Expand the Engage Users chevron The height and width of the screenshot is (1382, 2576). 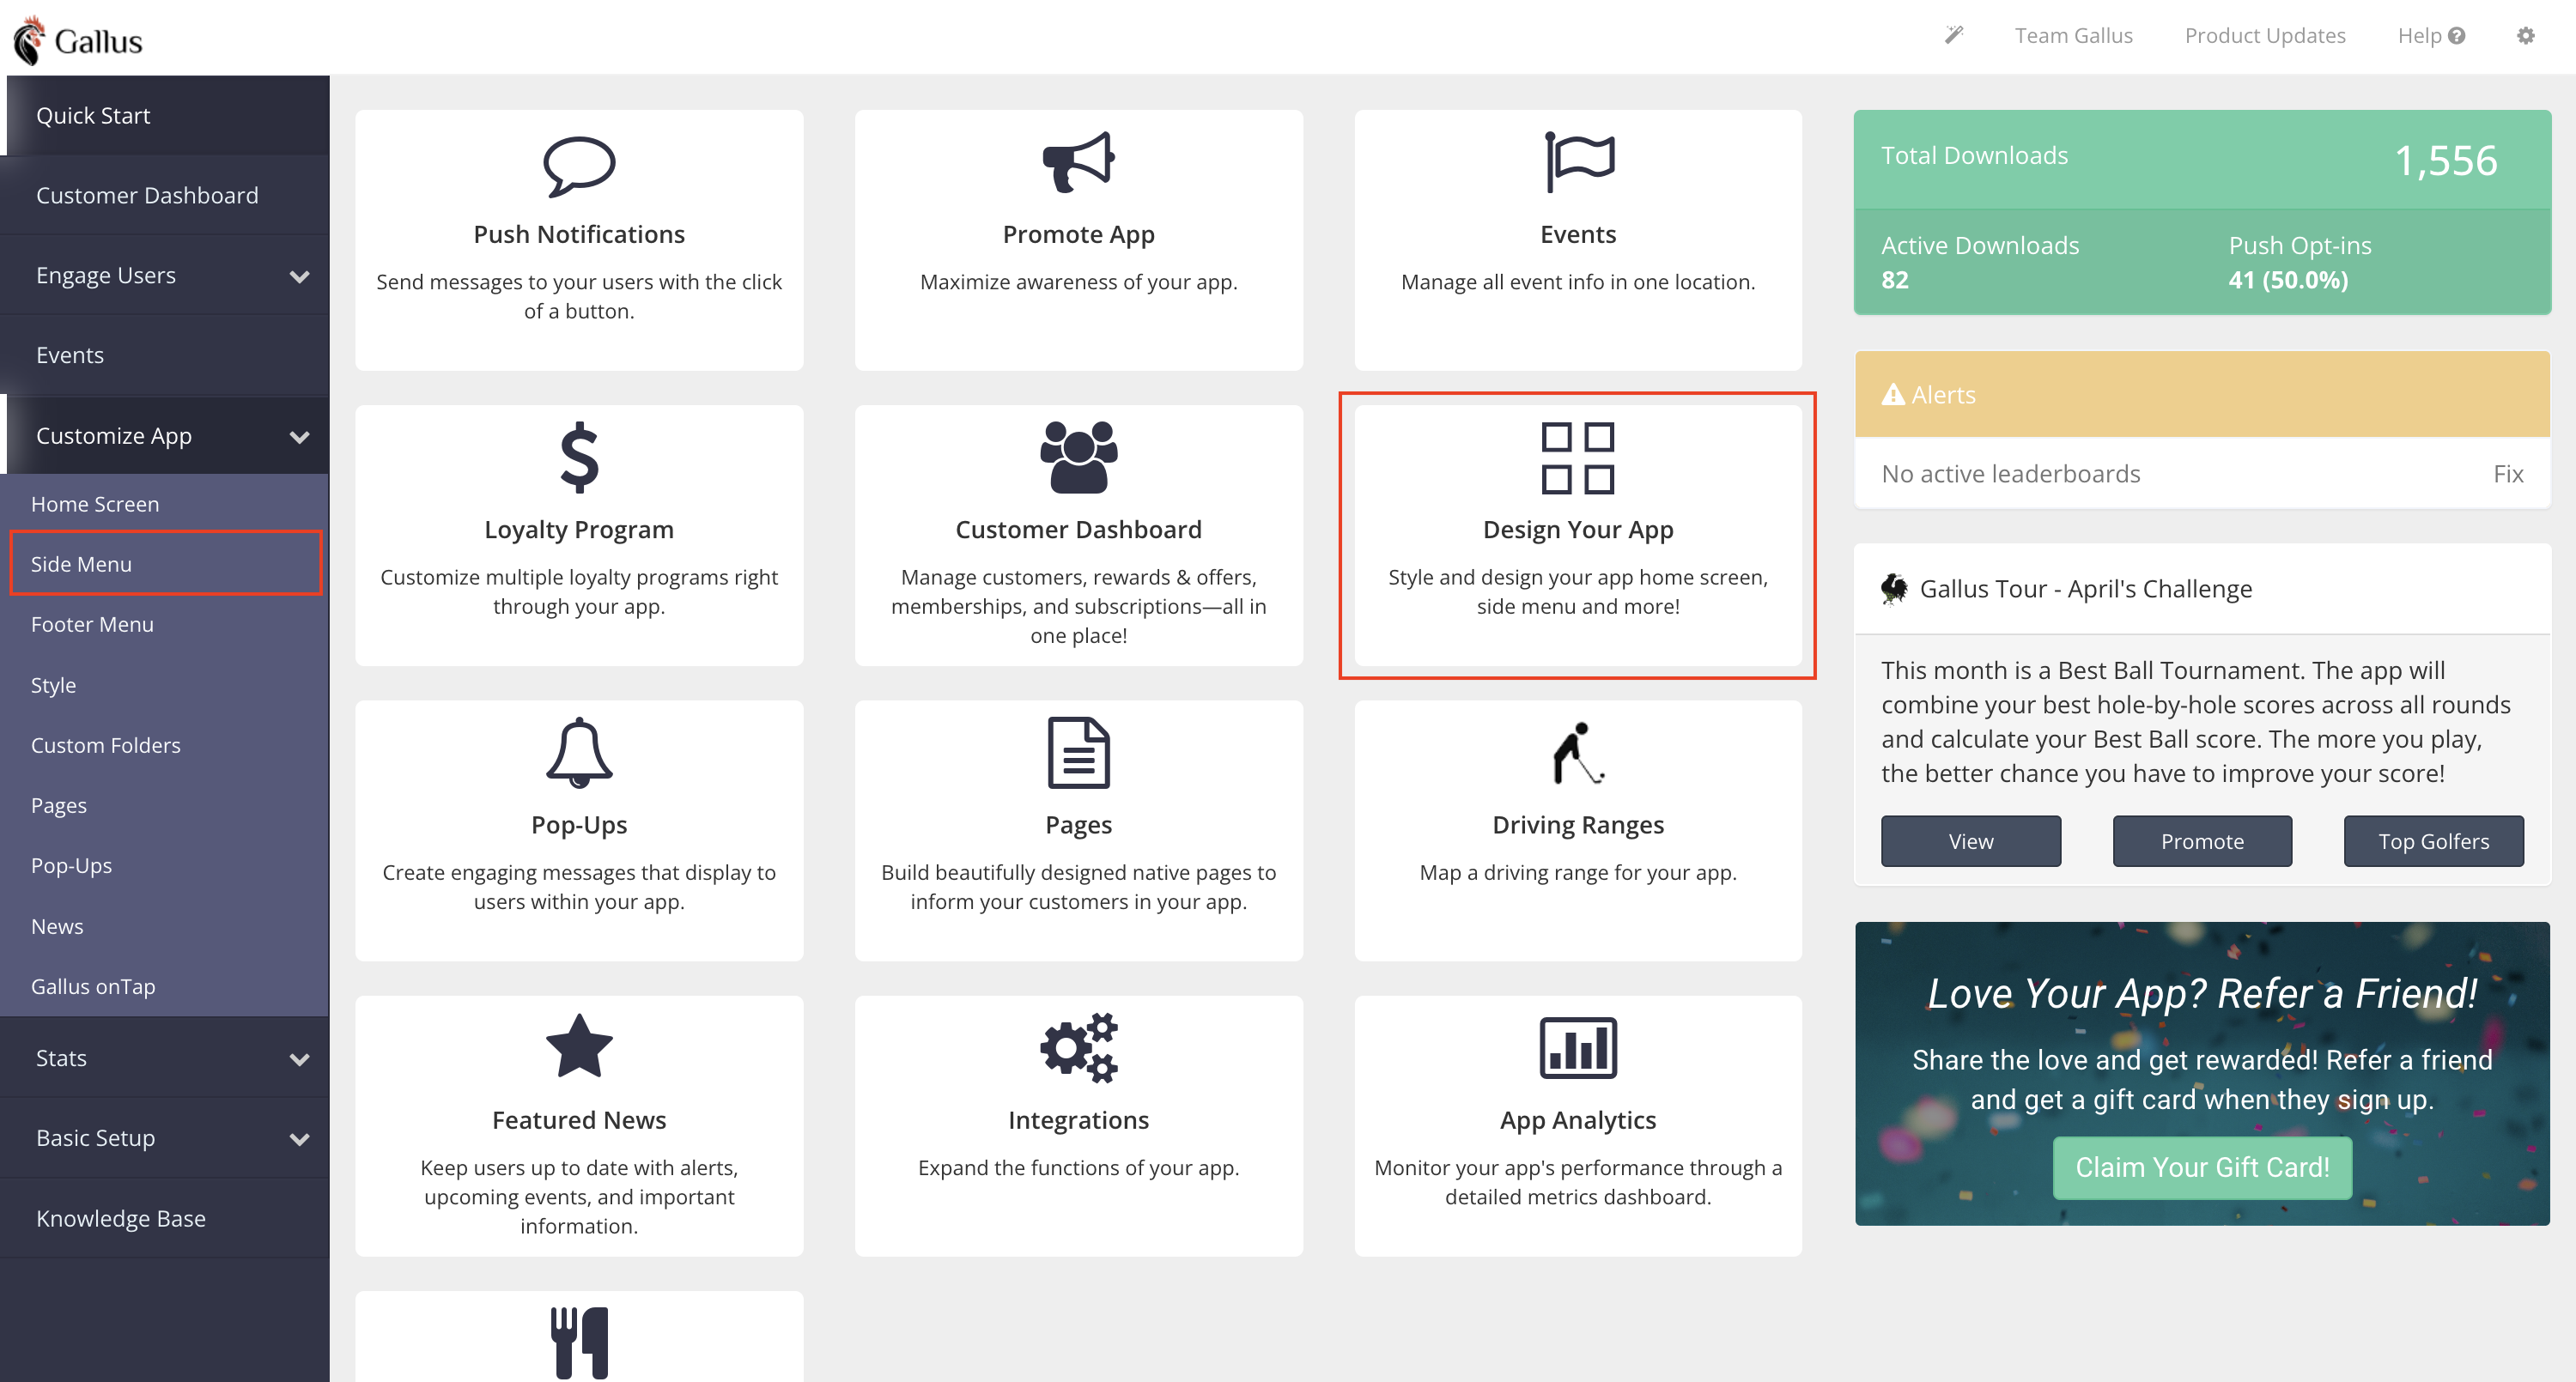(299, 276)
